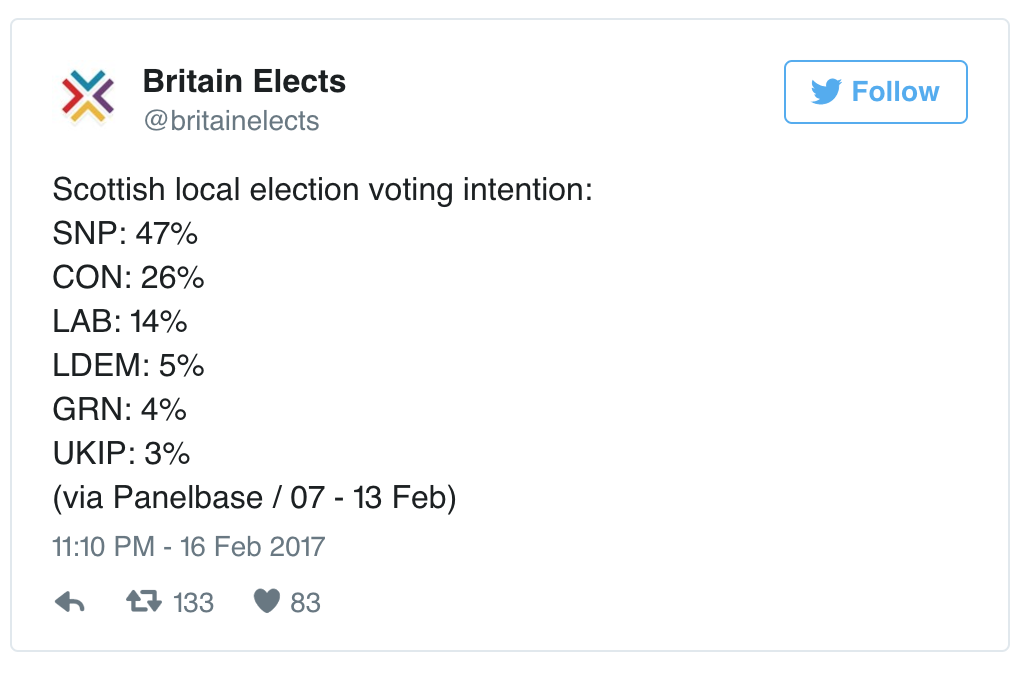Screen dimensions: 1030x674
Task: Click the SNP: 47% line
Action: (125, 234)
